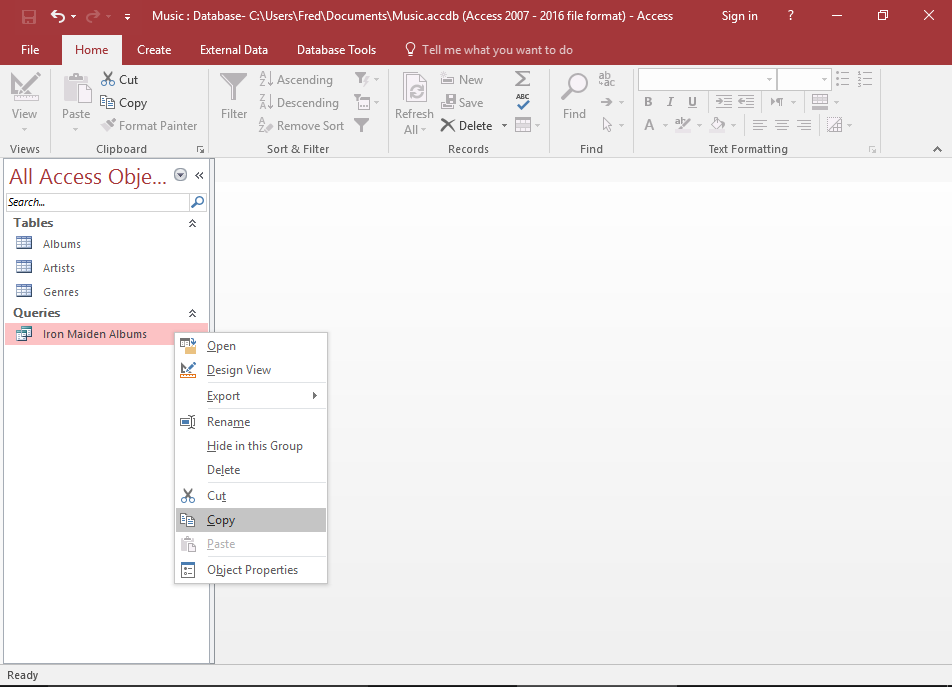Click the Find magnifier icon
This screenshot has width=952, height=687.
pos(574,89)
